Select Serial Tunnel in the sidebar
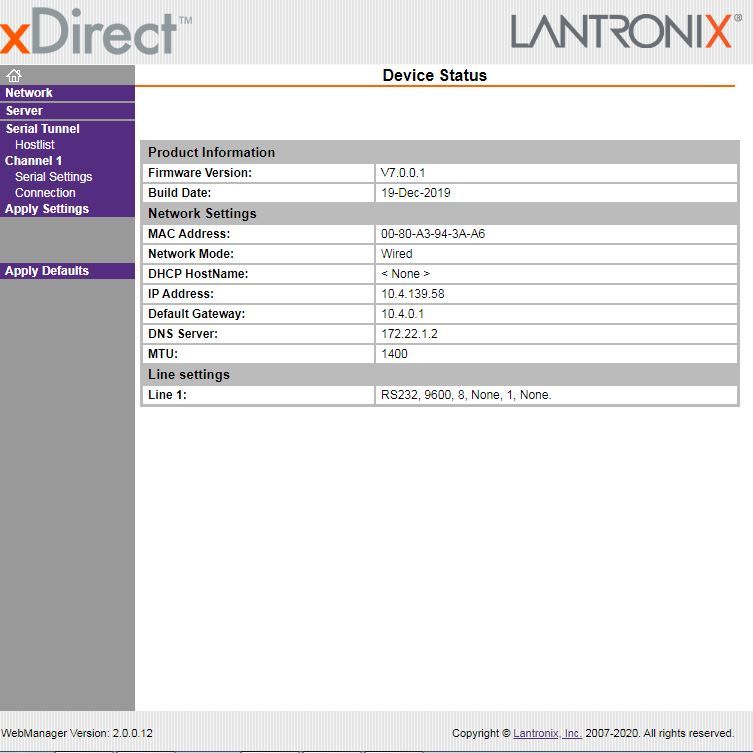The image size is (753, 753). [43, 129]
